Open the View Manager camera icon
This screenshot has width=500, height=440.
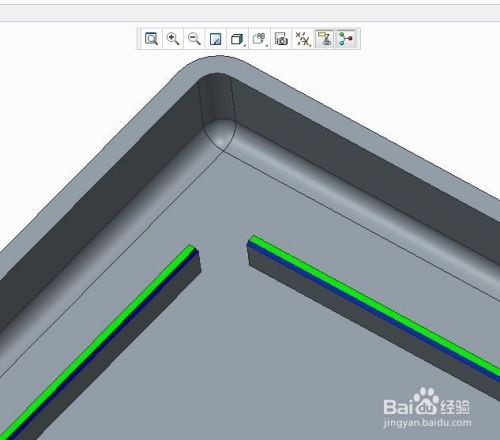281,39
